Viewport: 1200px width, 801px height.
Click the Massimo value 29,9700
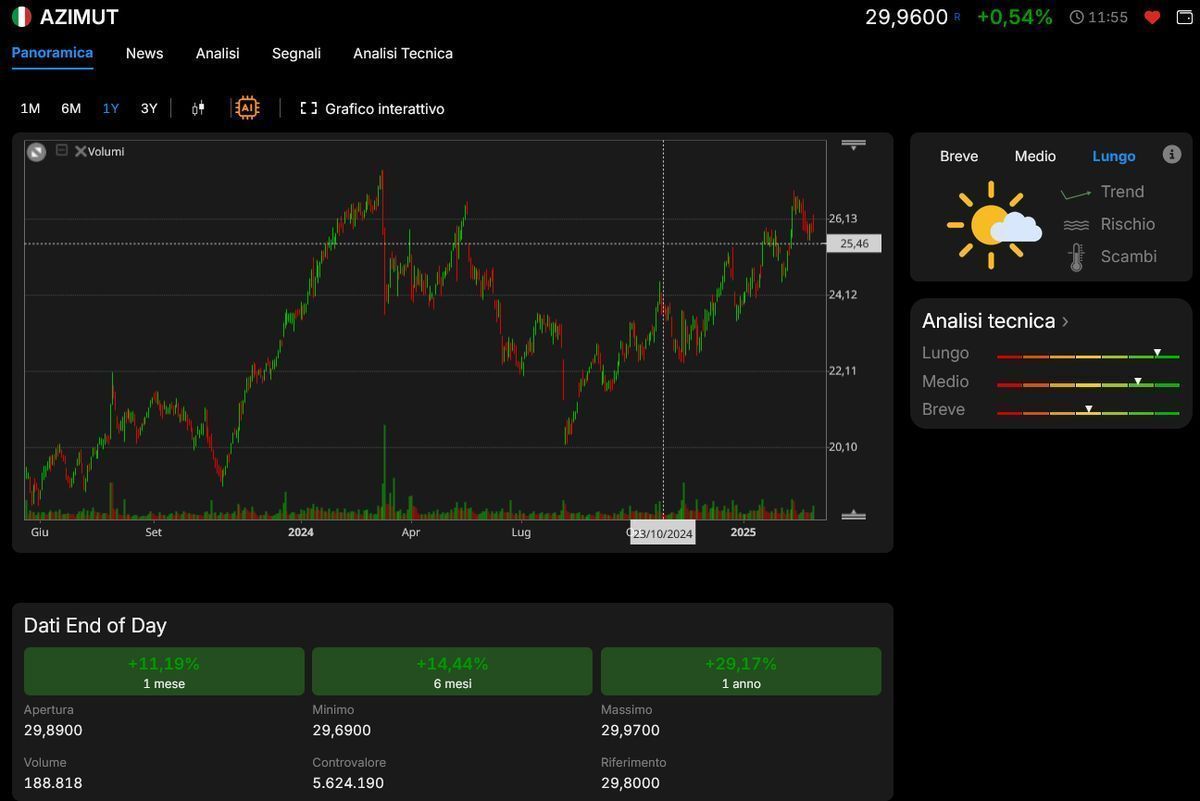(630, 731)
